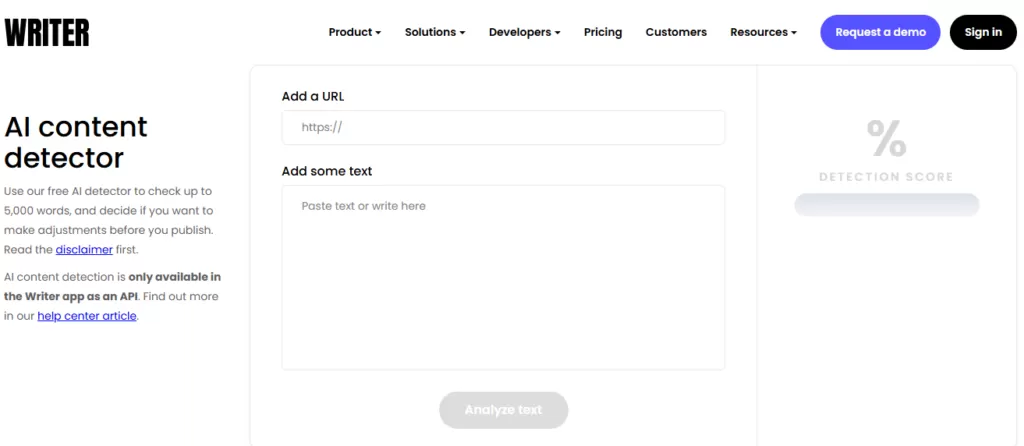Expand the Developers dropdown menu
Screen dimensions: 1024x446
(x=524, y=32)
